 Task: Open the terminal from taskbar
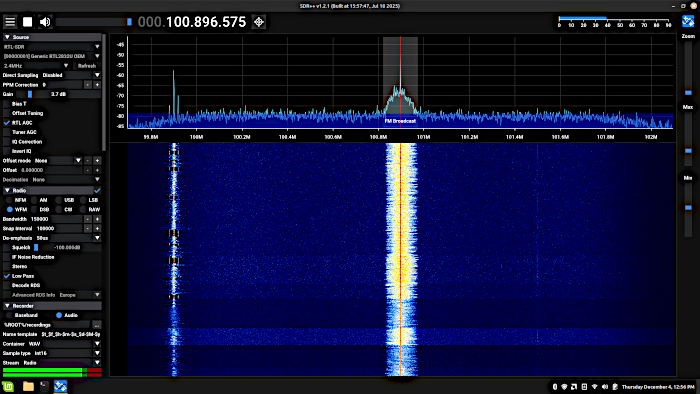[x=44, y=386]
